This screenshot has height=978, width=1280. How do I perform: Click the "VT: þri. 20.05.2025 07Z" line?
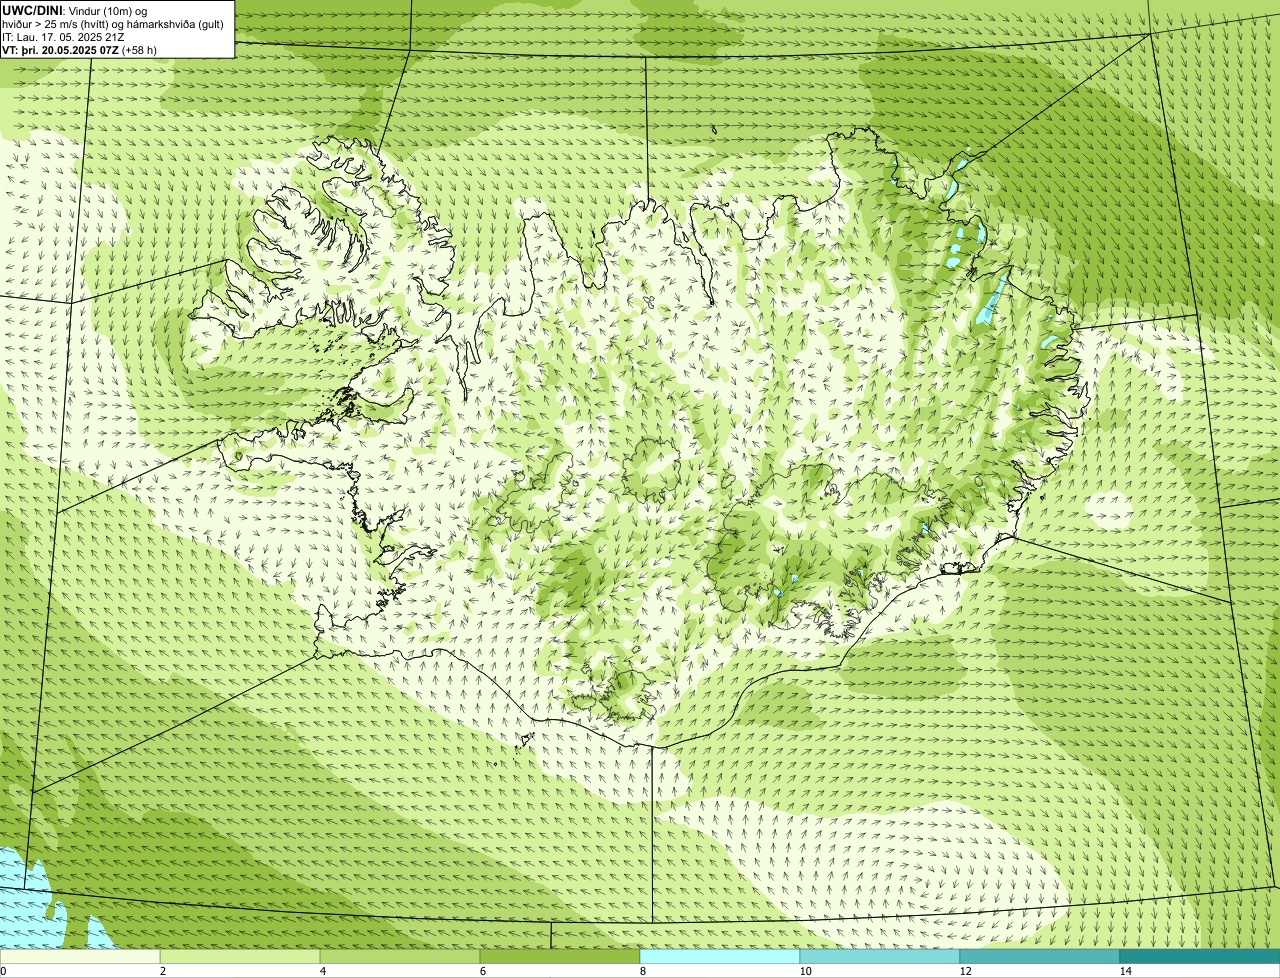79,50
